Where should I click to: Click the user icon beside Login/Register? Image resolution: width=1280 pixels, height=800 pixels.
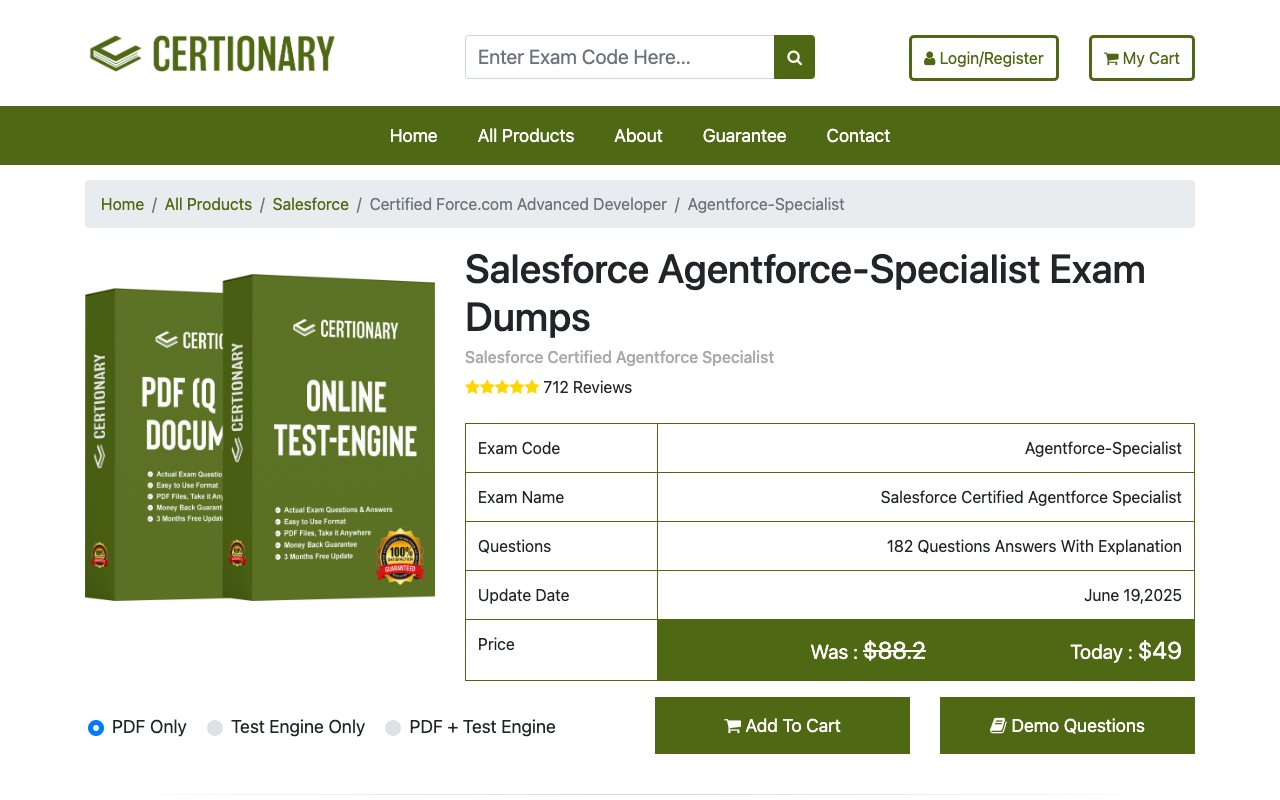click(930, 57)
